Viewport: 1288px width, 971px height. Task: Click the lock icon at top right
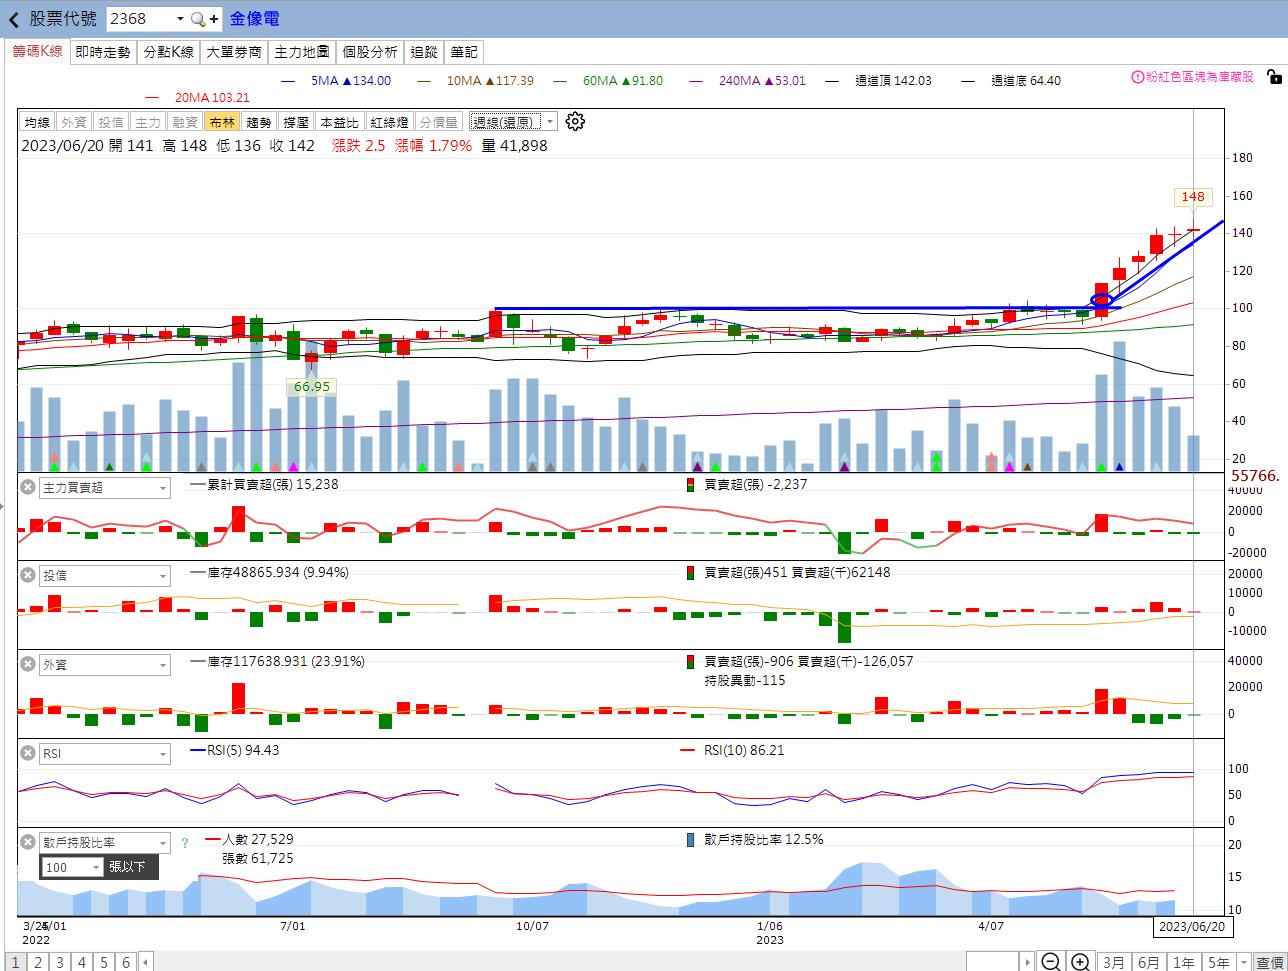click(x=1273, y=77)
